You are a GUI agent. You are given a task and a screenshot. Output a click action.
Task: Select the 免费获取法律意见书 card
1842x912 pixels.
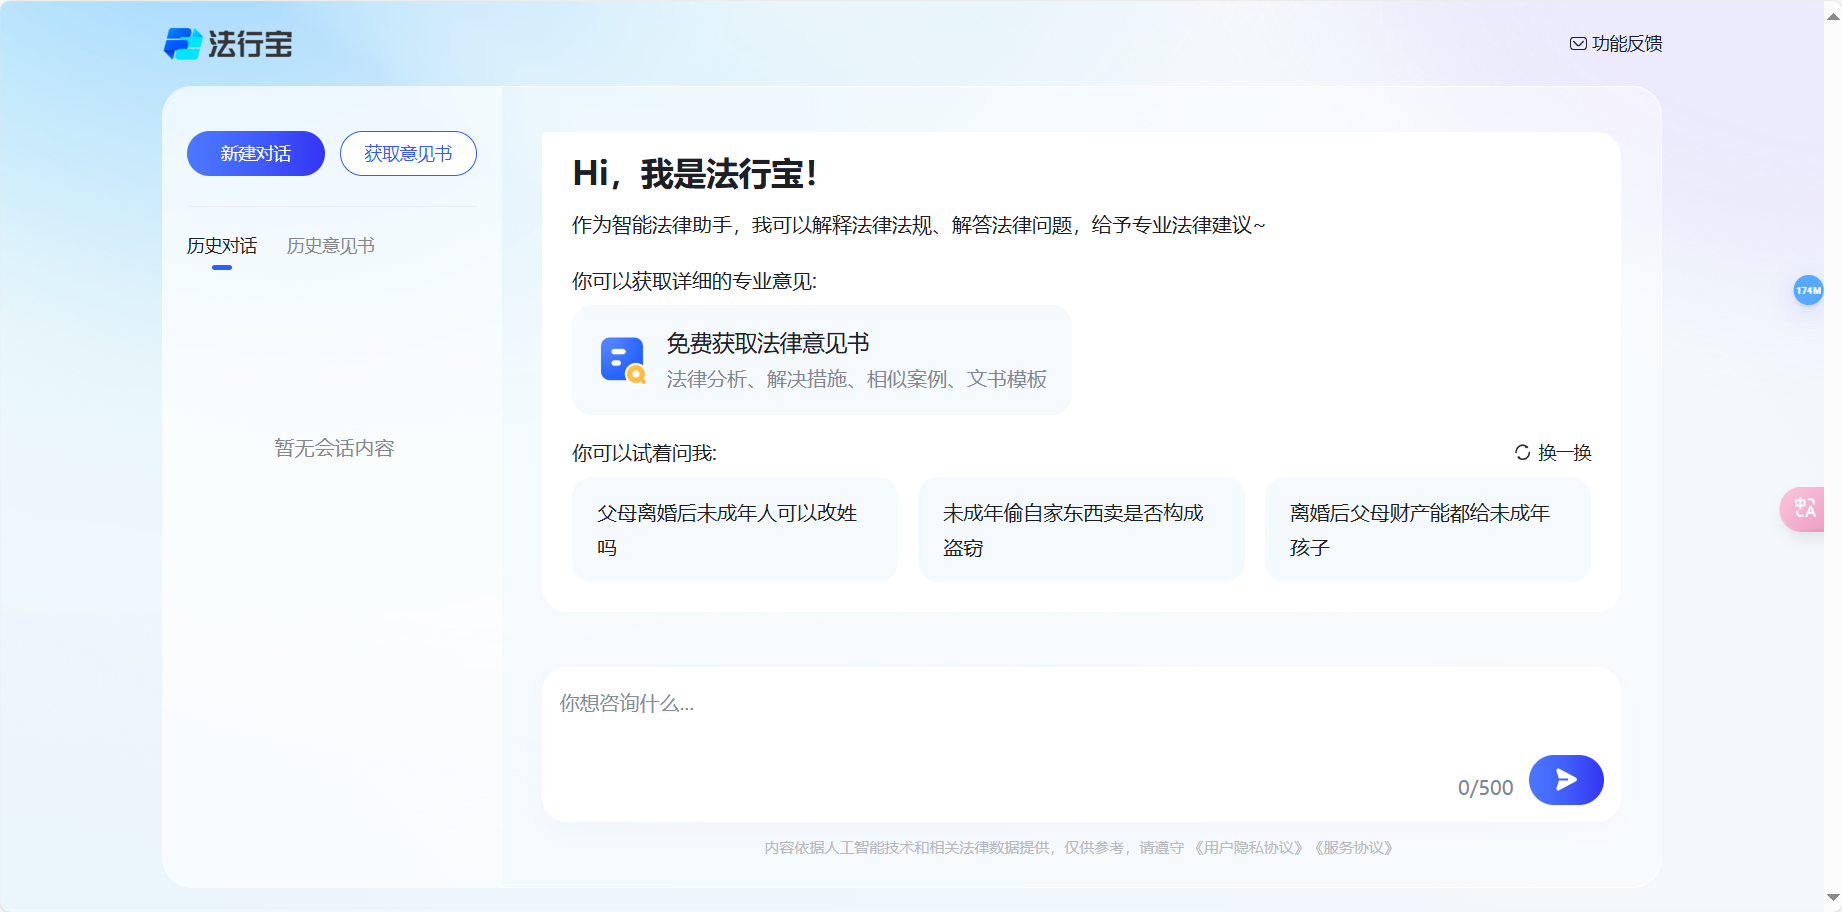820,360
